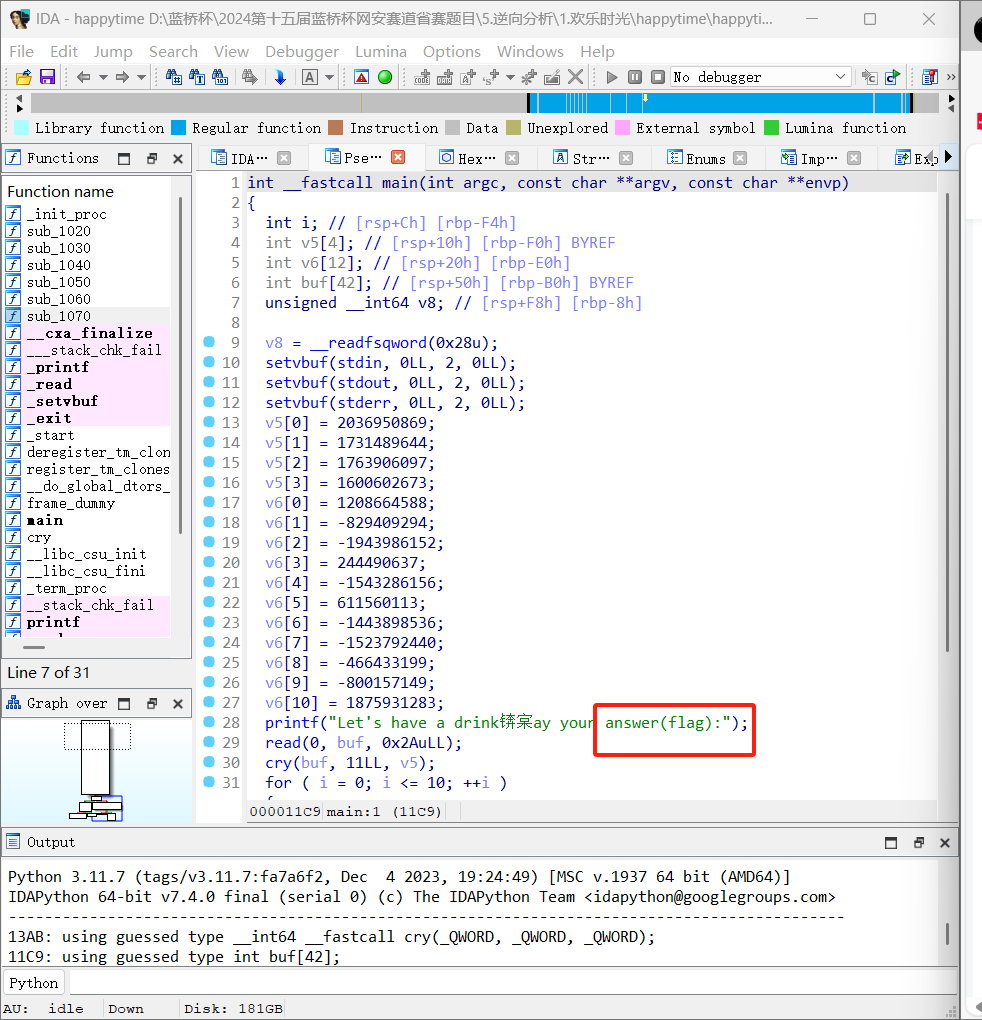Toggle breakpoint dot on line 30
This screenshot has width=982, height=1020.
coord(209,762)
